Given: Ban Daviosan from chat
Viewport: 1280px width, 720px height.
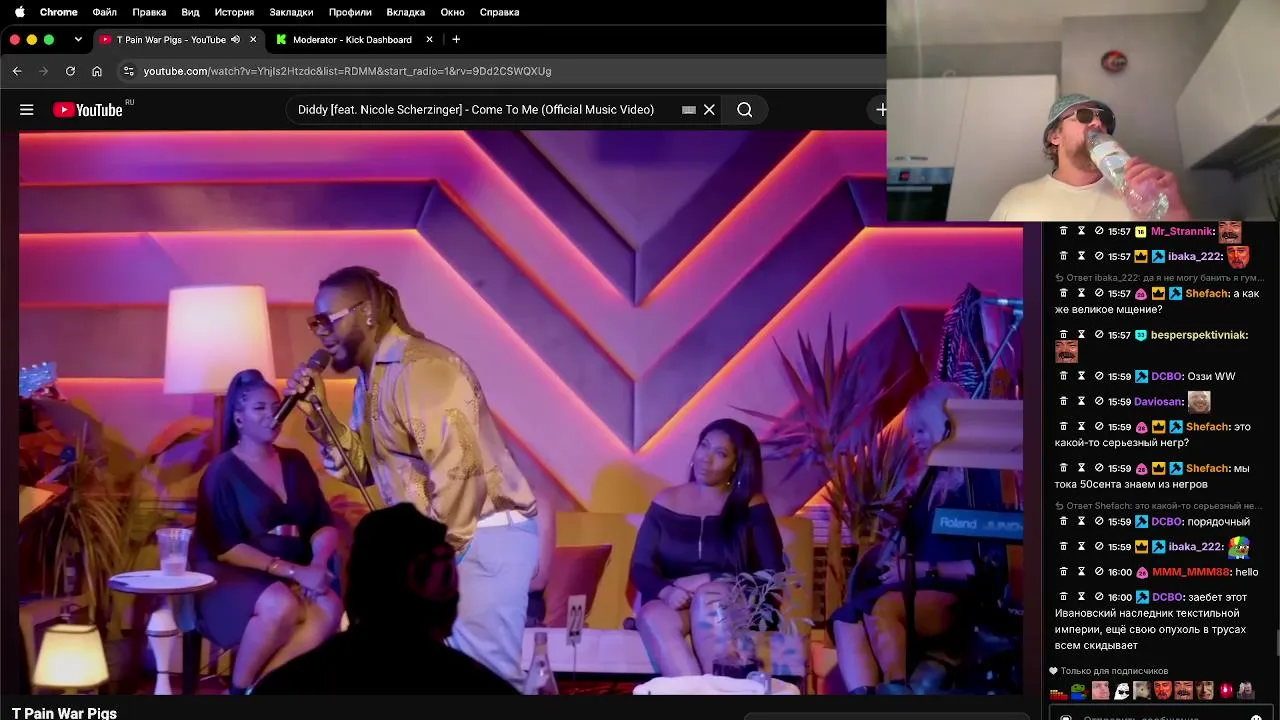Looking at the screenshot, I should click(x=1099, y=402).
